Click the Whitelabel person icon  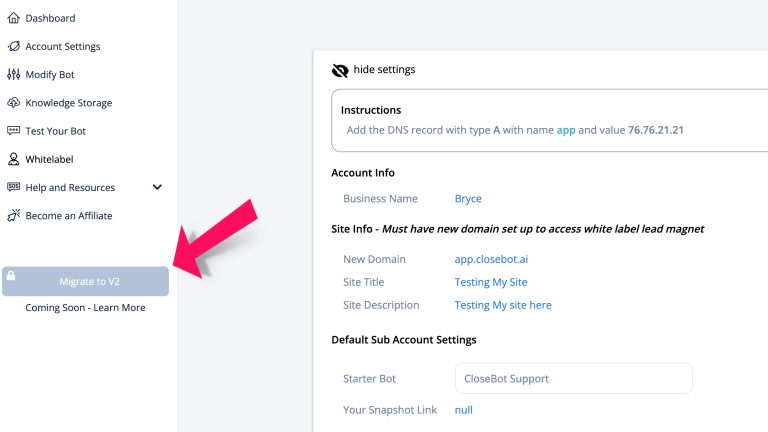pyautogui.click(x=14, y=159)
